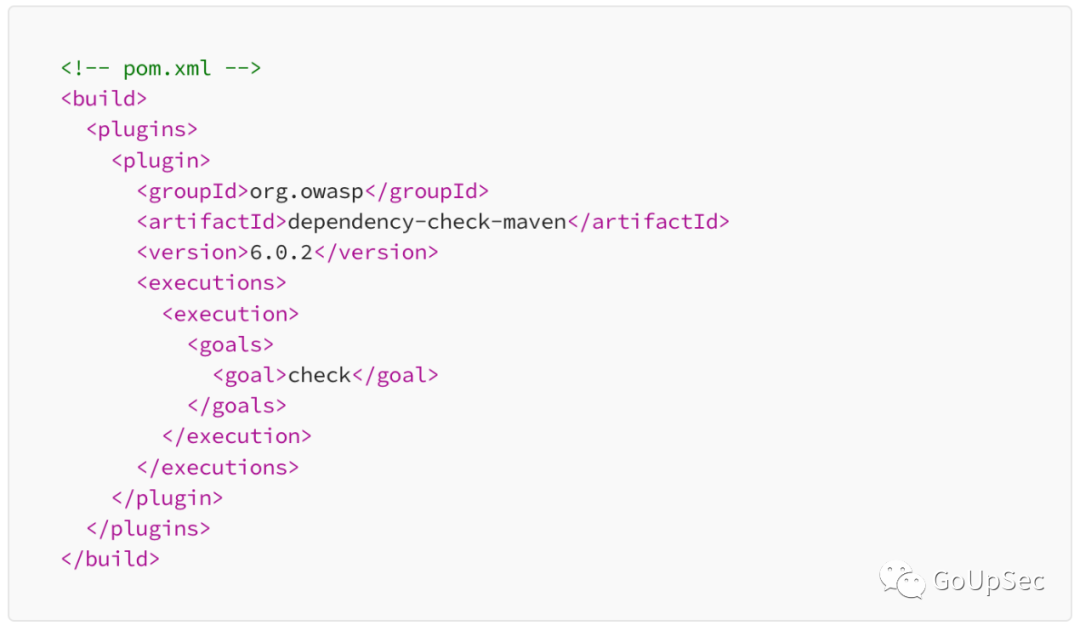Click the opening plugins tag
The image size is (1080, 631).
click(x=142, y=130)
